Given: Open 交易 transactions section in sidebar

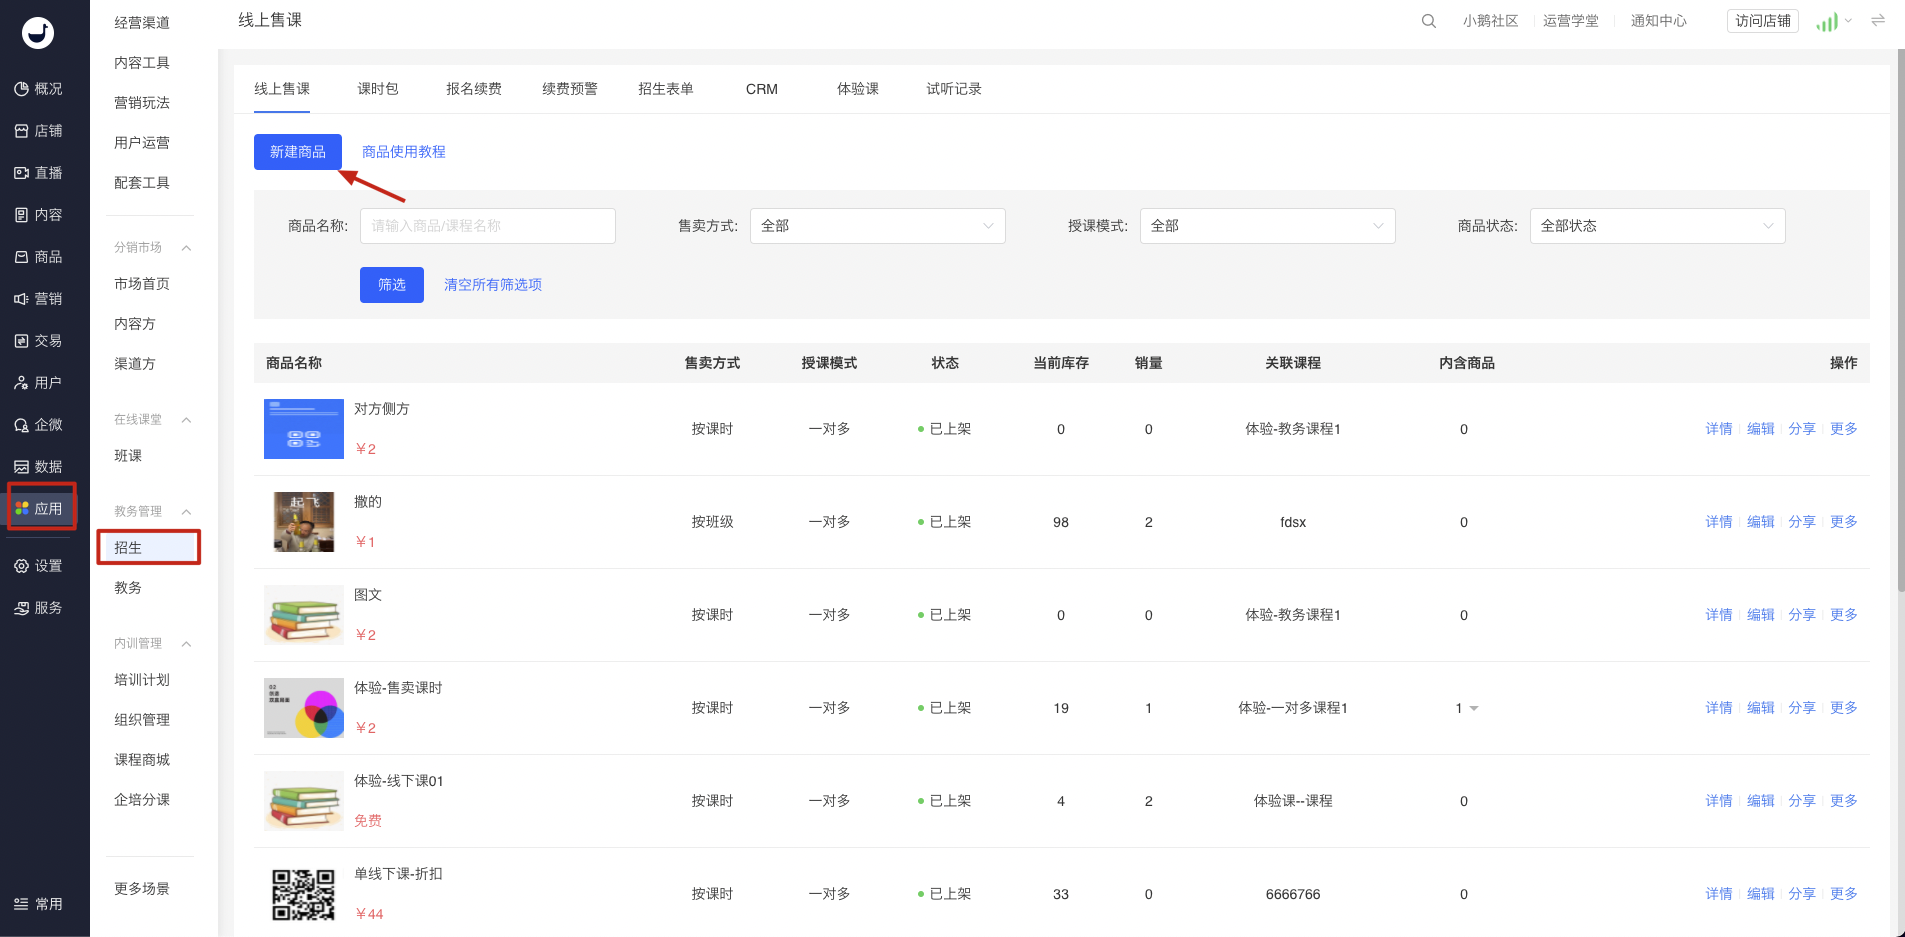Looking at the screenshot, I should point(38,341).
